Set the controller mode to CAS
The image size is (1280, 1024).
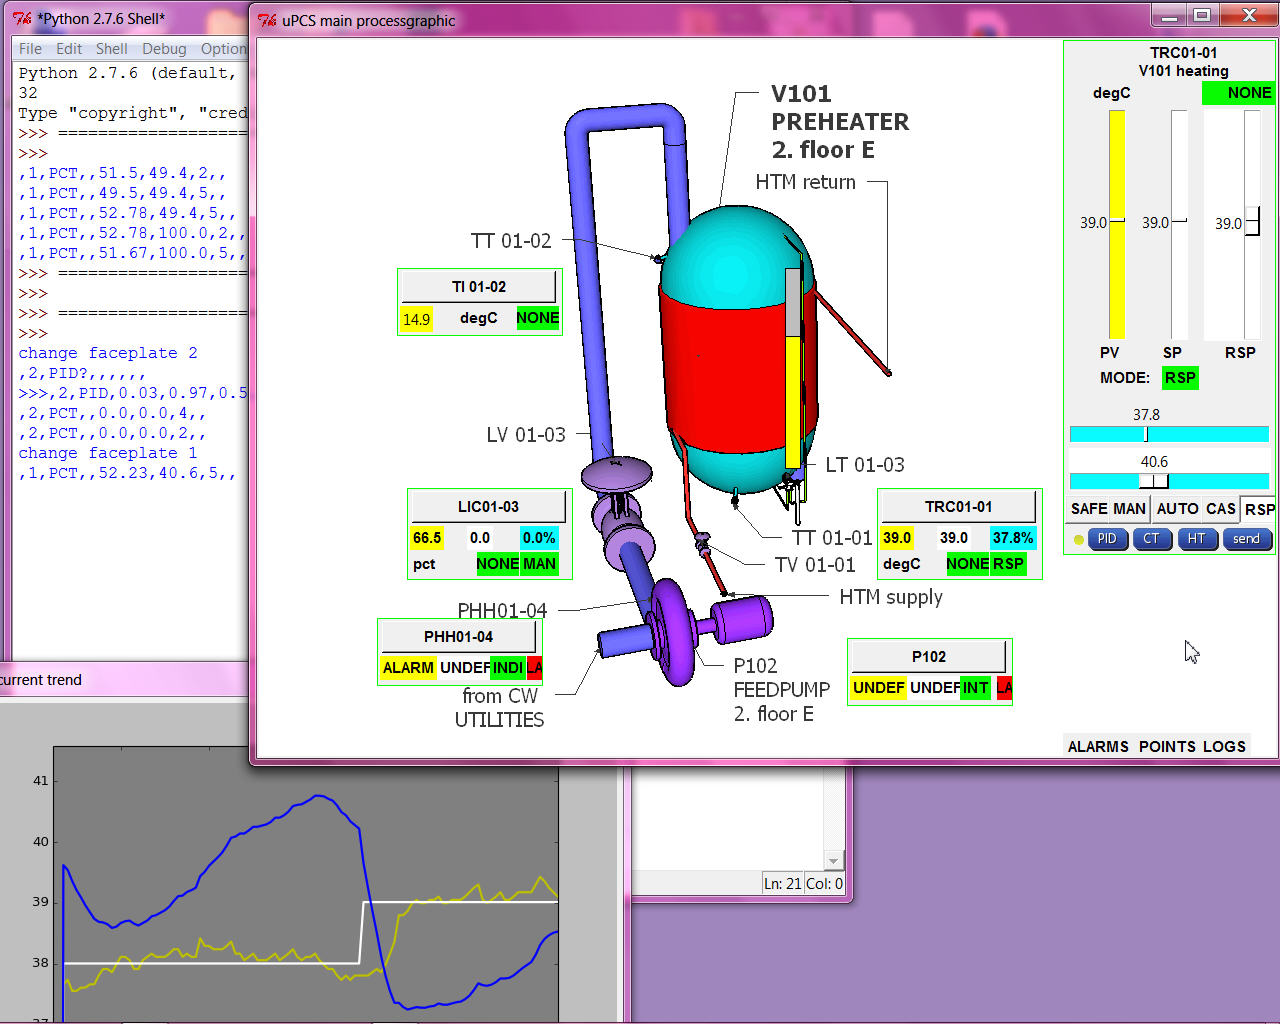click(1220, 509)
